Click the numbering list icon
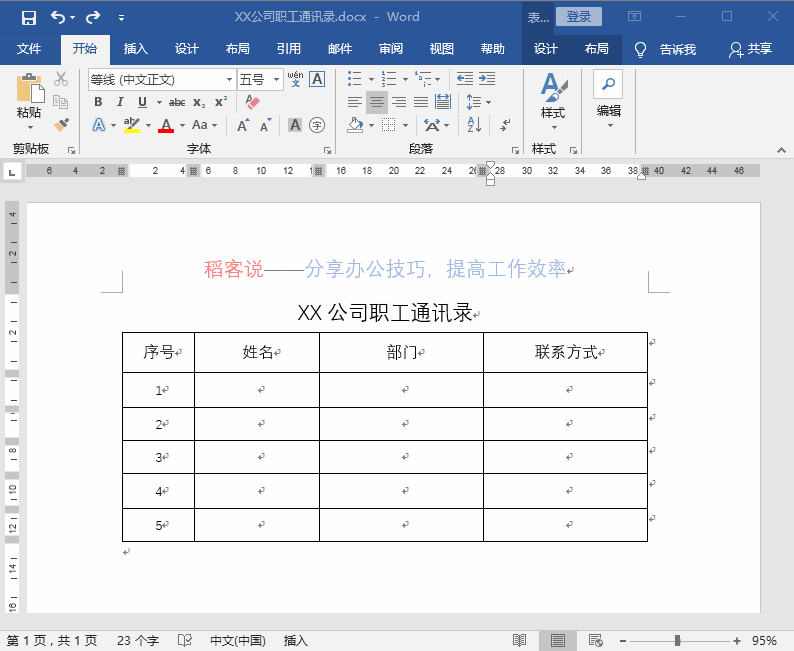Screen dimensions: 794x651 tap(389, 79)
